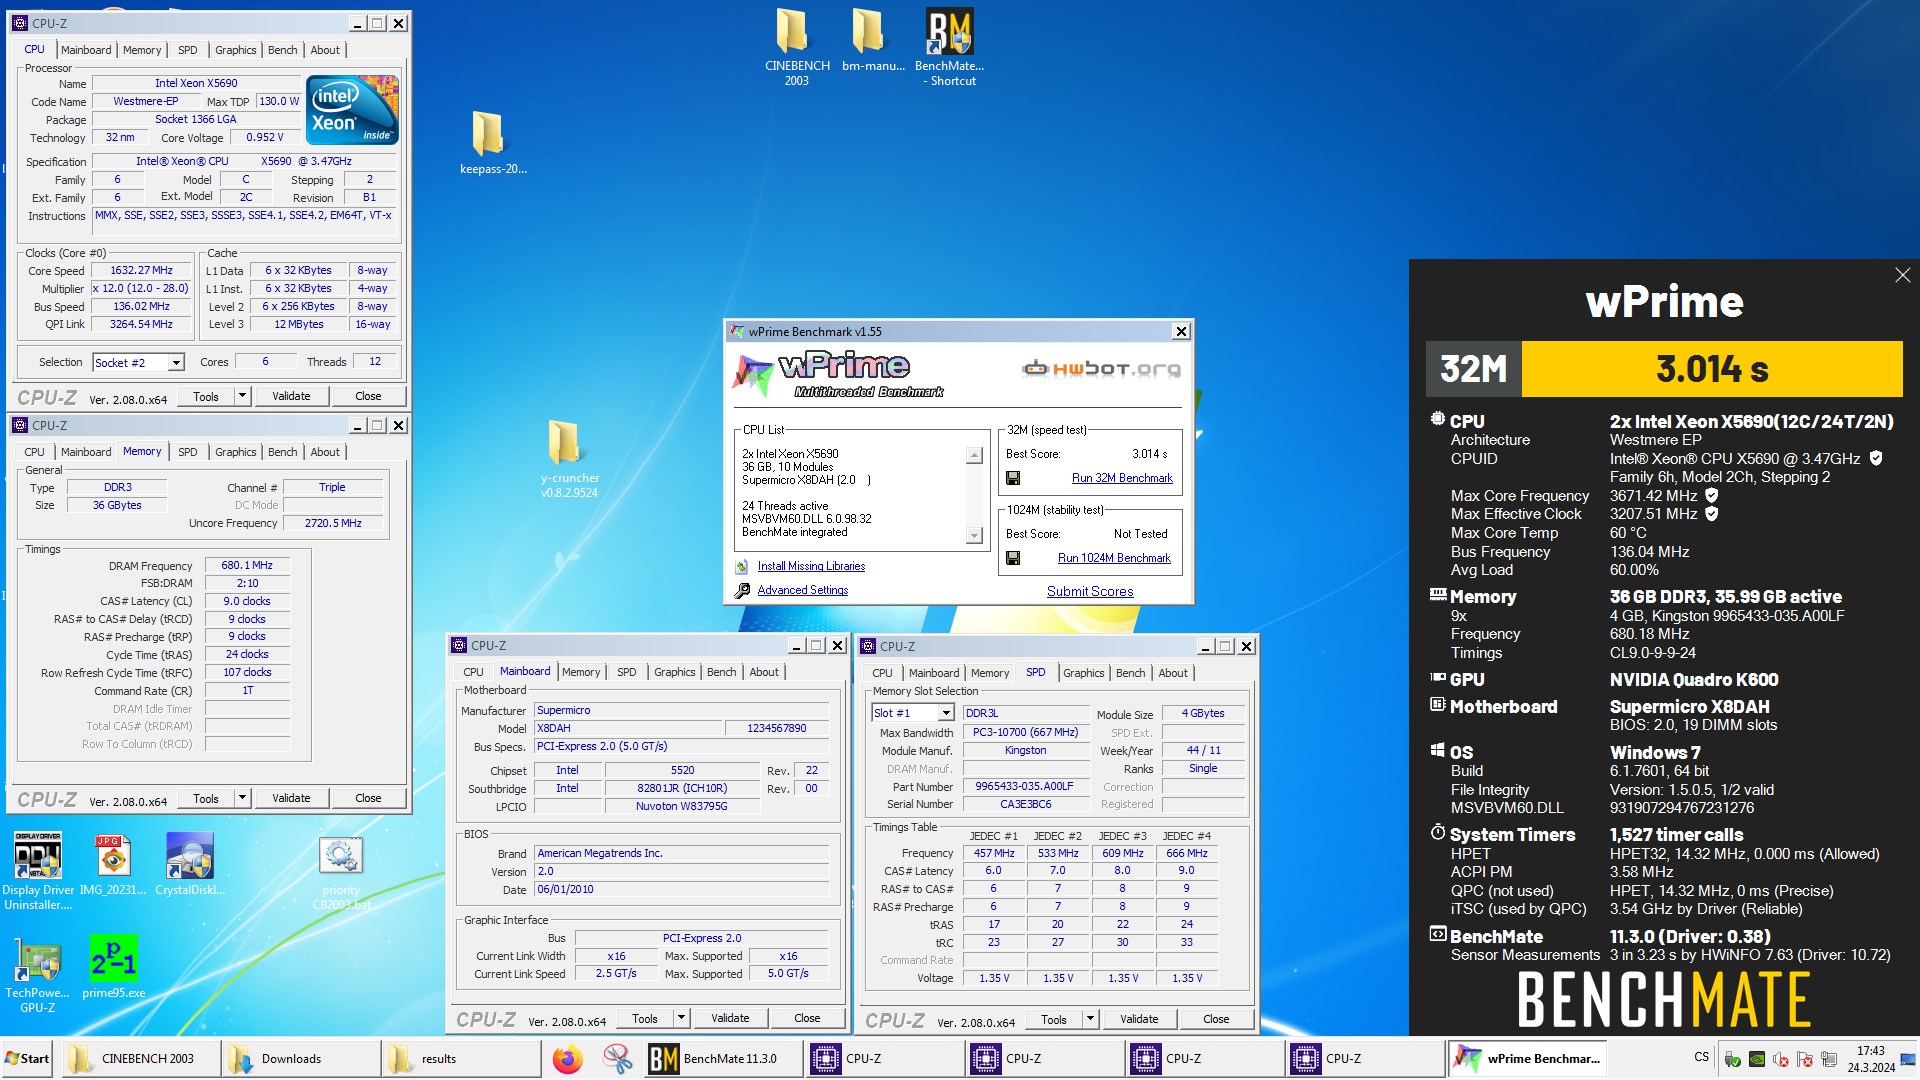Open SPD tab in the CPU-Z memory timings window
Image resolution: width=1920 pixels, height=1080 pixels.
coord(187,452)
